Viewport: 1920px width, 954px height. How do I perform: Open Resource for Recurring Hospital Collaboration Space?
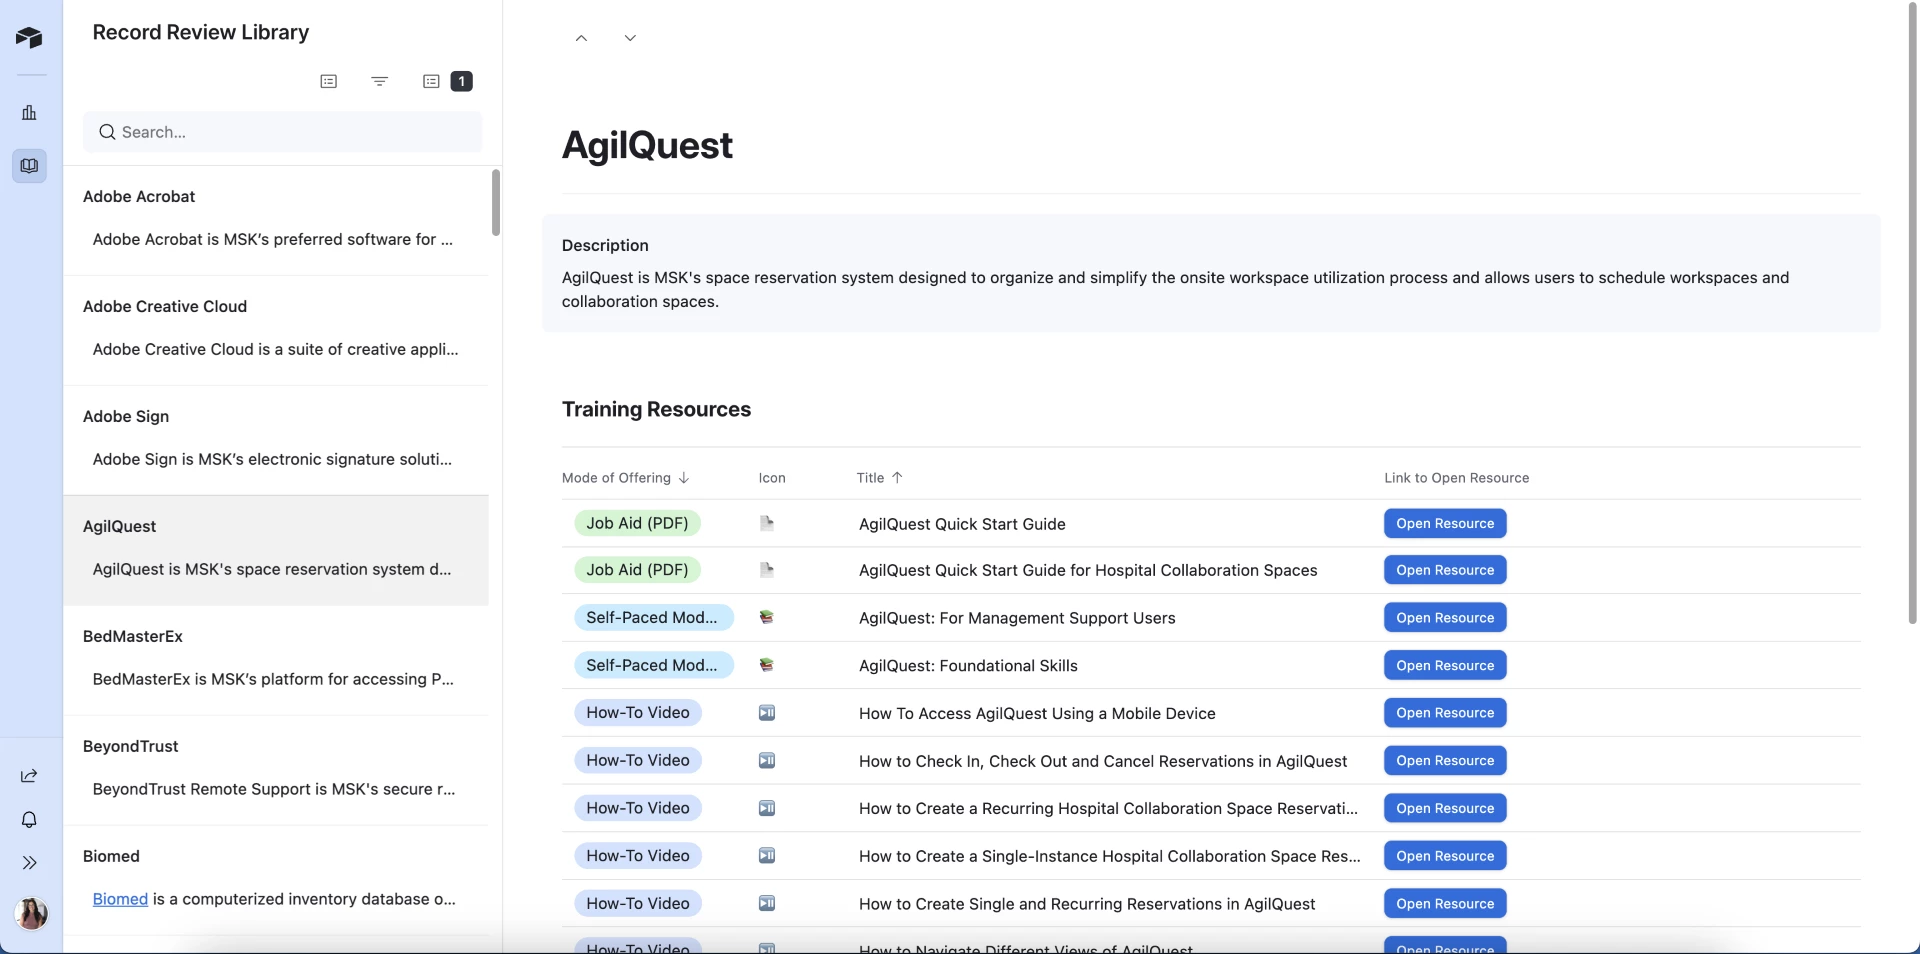pos(1445,808)
